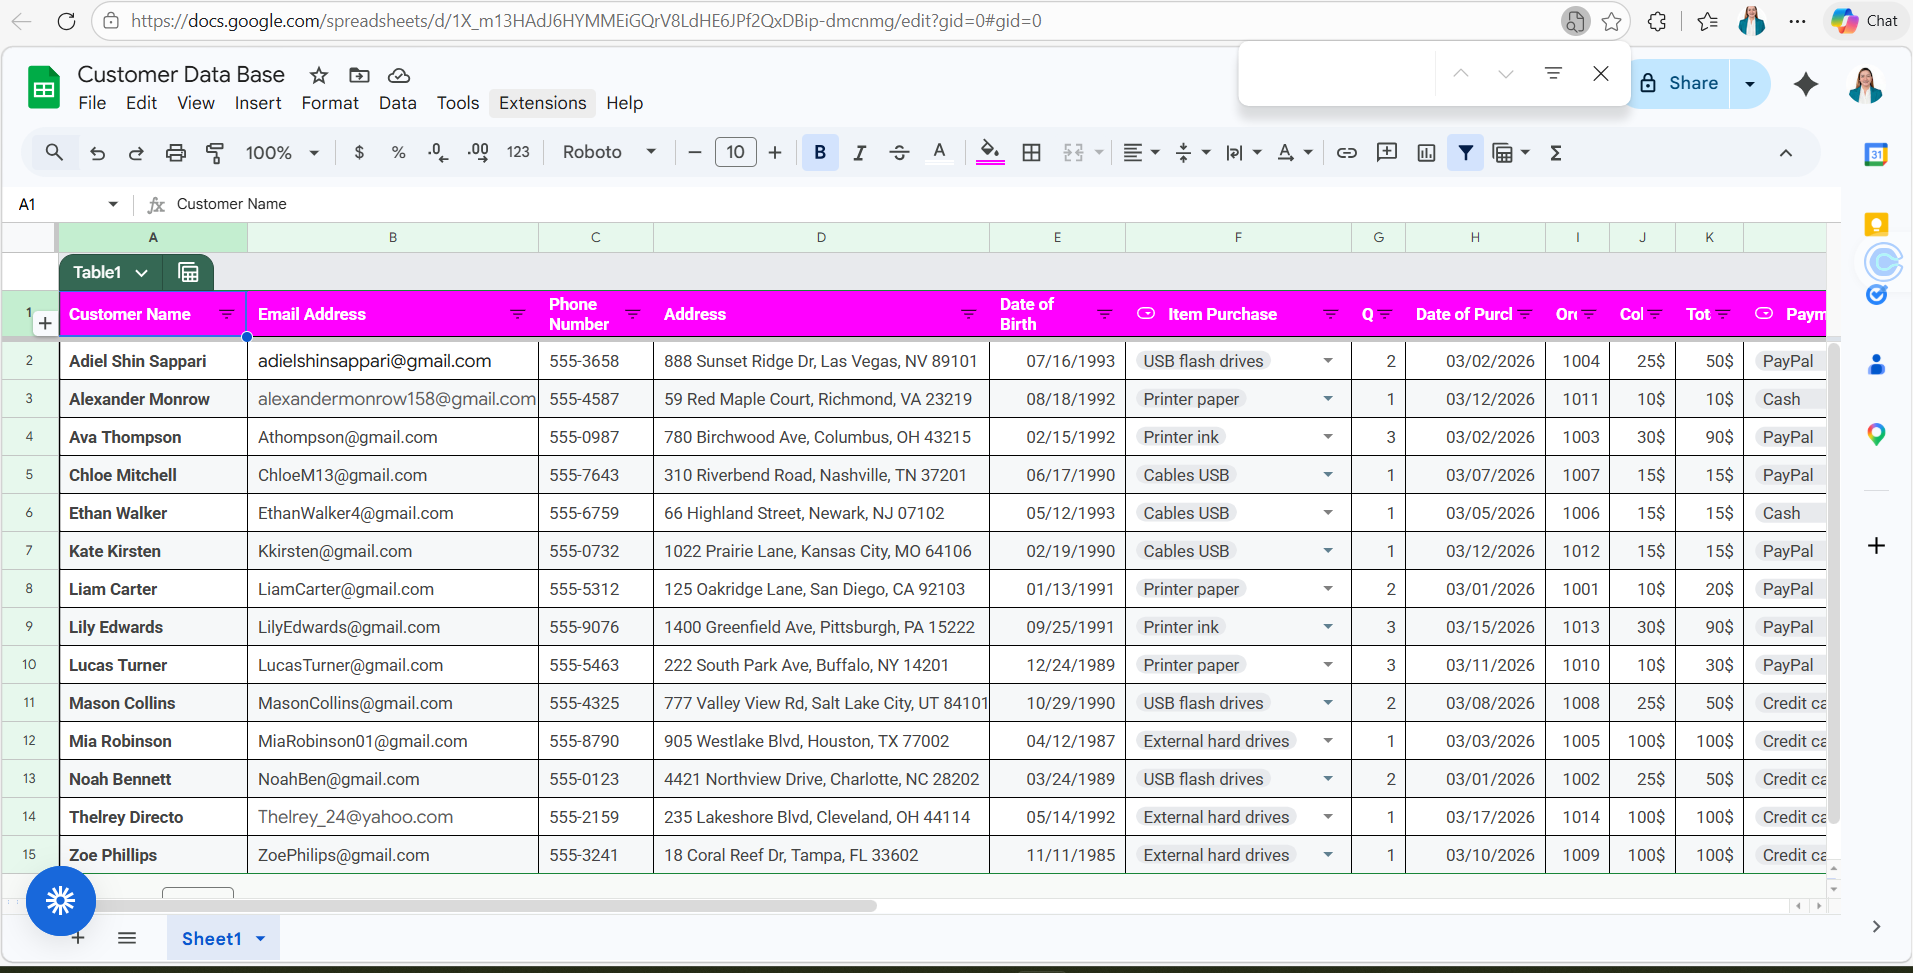Click the print icon in toolbar

[x=176, y=153]
